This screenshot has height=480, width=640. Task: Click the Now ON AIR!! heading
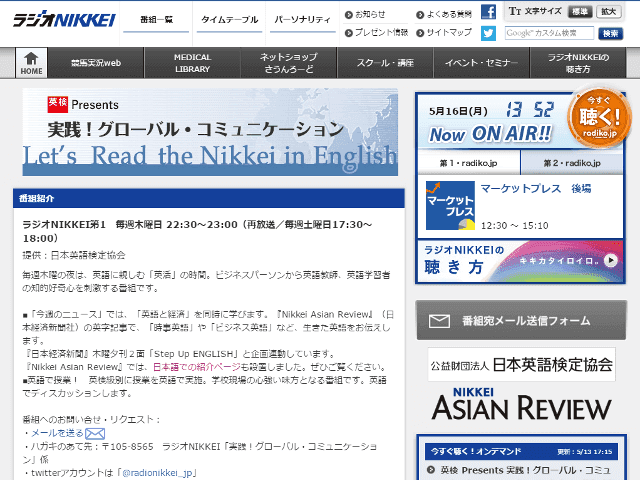490,134
